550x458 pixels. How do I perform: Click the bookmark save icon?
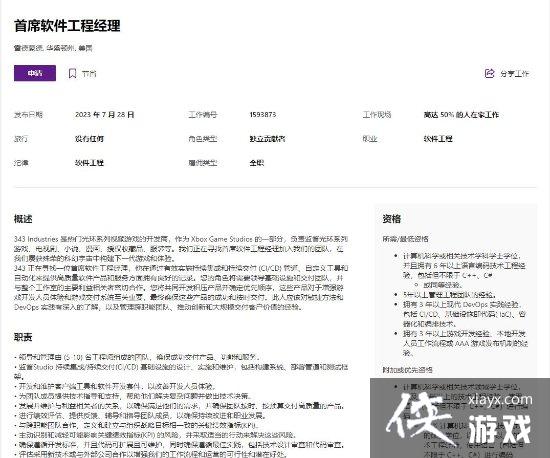72,73
